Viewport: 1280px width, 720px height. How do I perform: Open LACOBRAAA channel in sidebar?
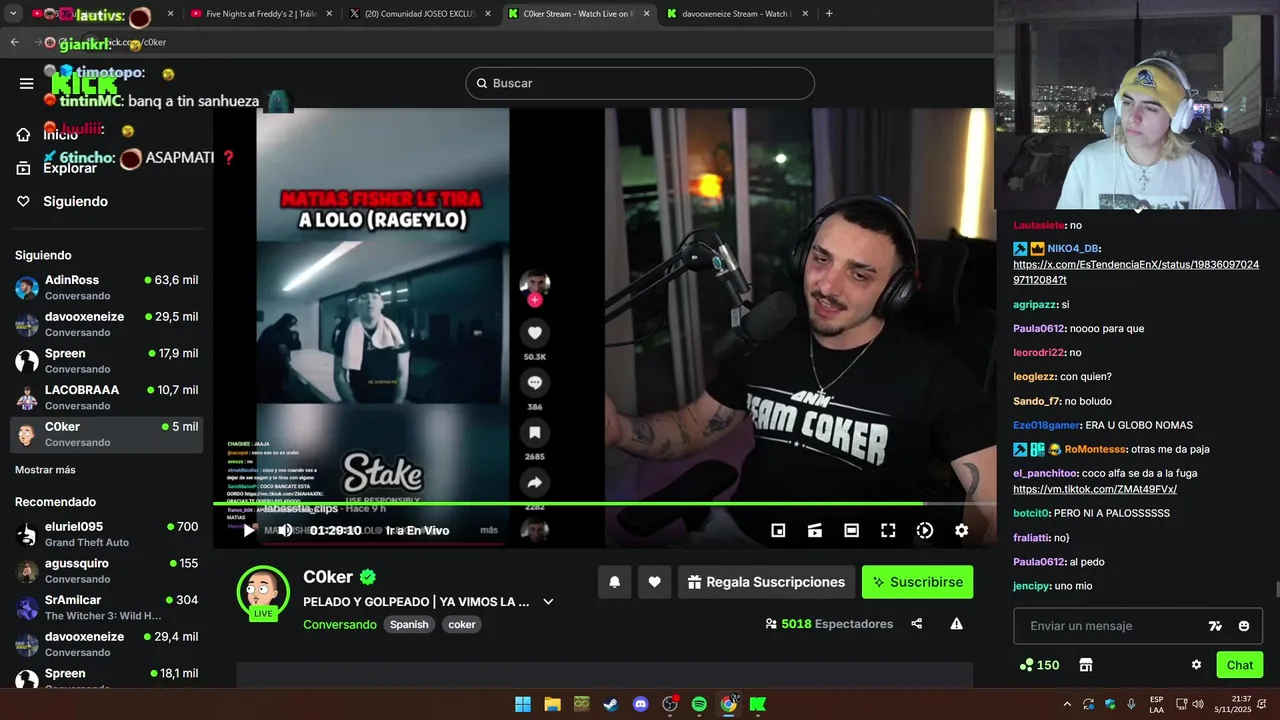click(106, 398)
